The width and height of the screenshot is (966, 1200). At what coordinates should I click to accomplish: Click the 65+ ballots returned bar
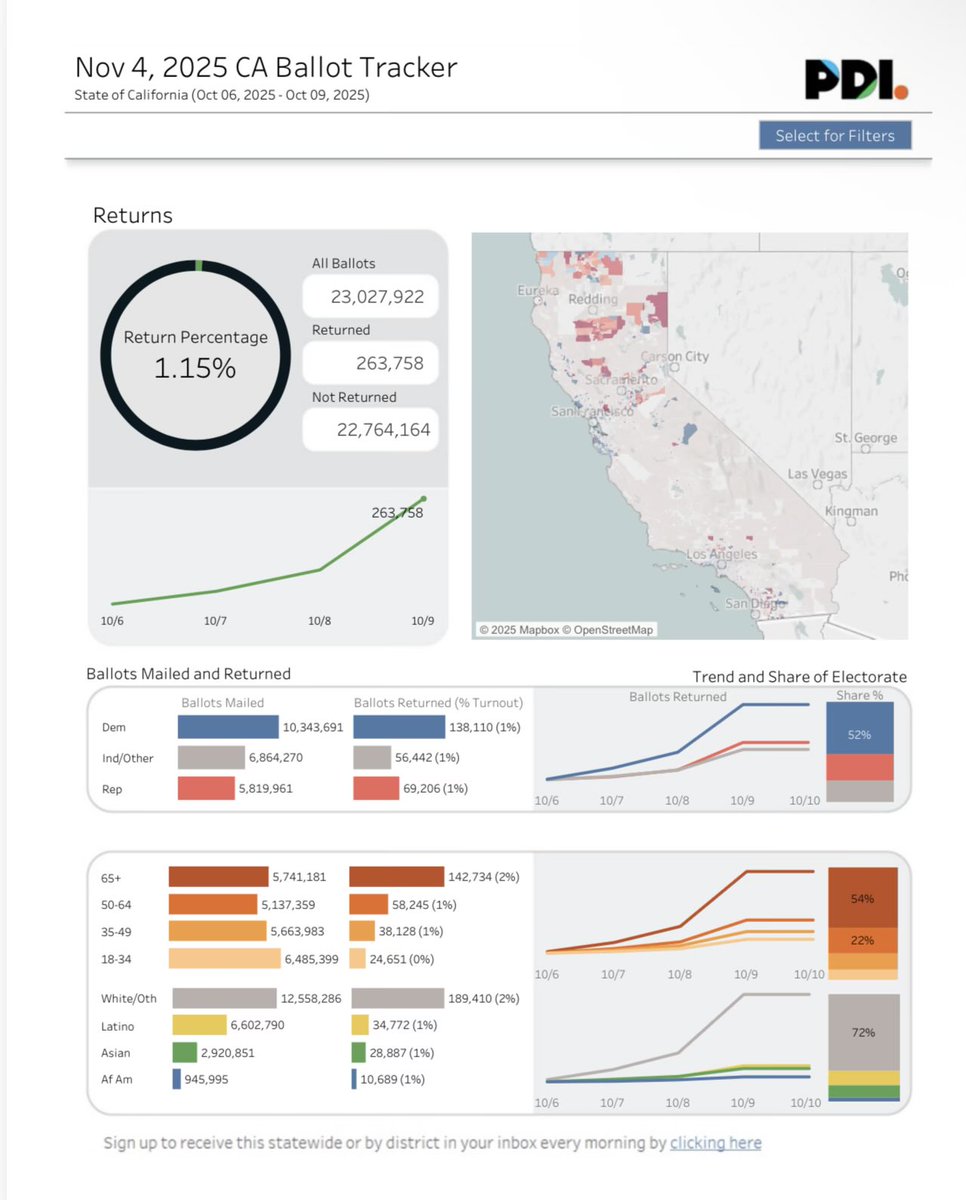click(x=396, y=877)
